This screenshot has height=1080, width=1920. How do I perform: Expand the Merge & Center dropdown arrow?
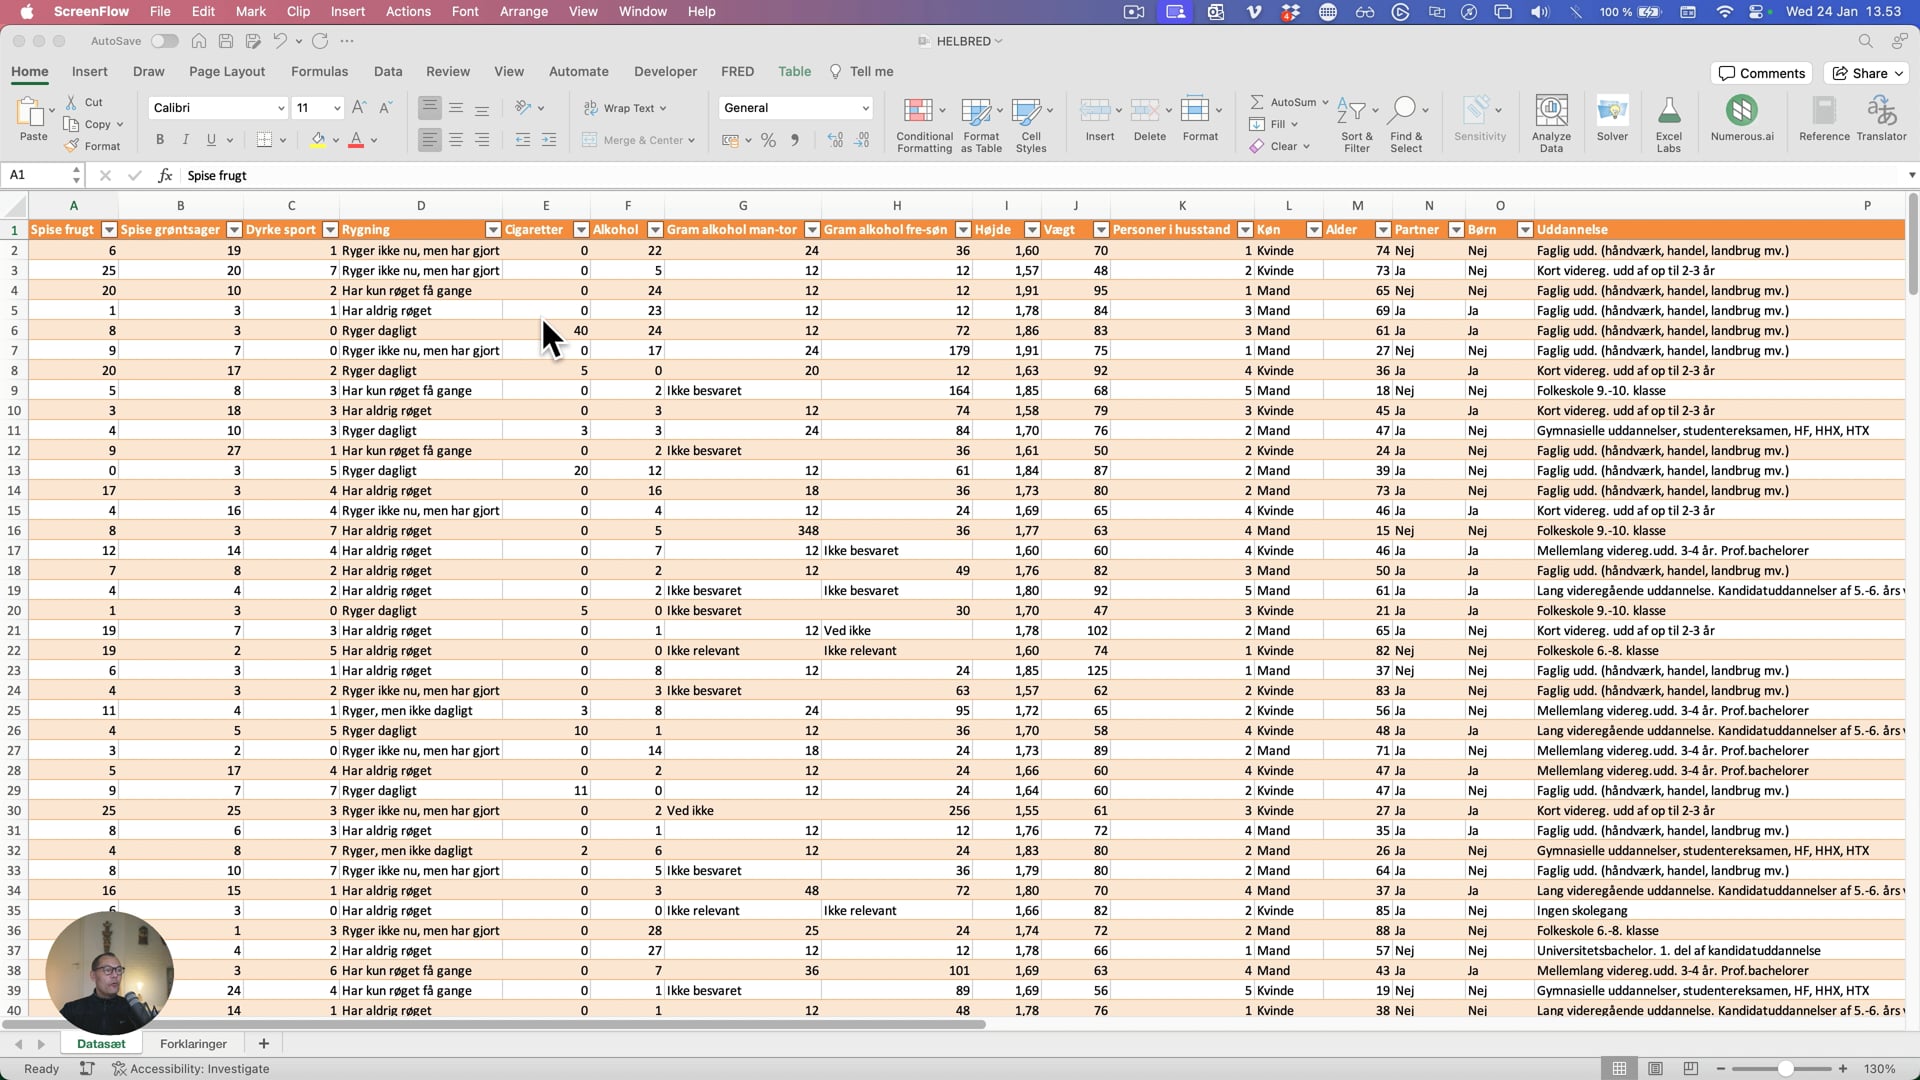tap(691, 141)
